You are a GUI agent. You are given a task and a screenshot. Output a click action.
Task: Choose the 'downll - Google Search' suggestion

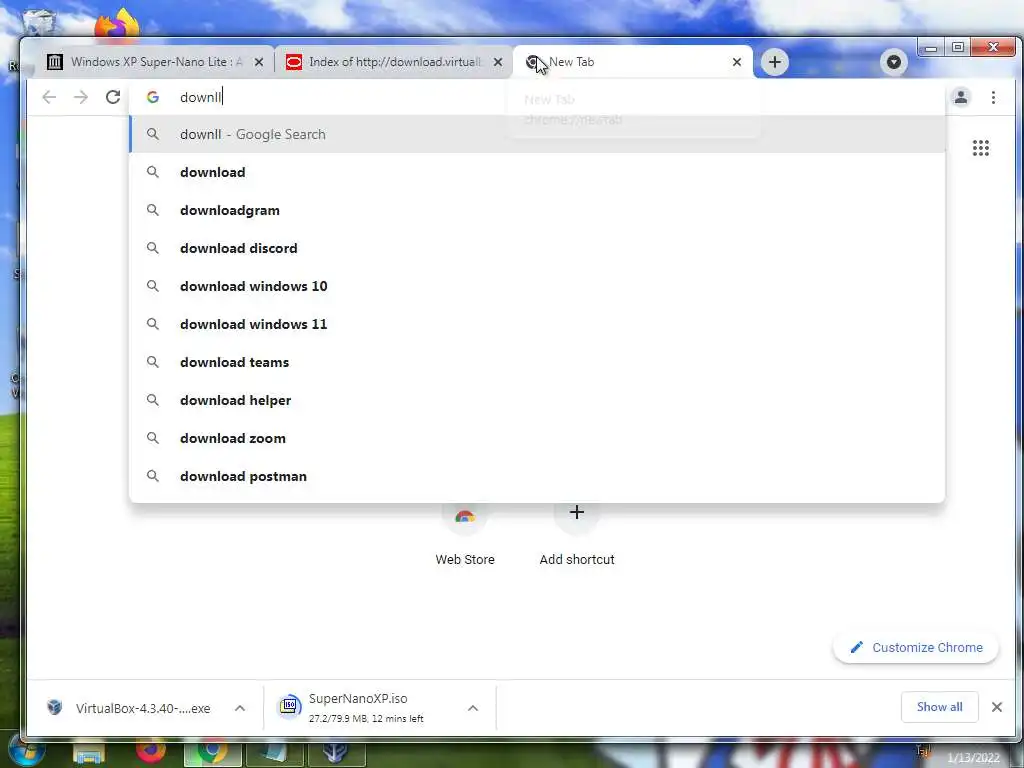coord(537,134)
